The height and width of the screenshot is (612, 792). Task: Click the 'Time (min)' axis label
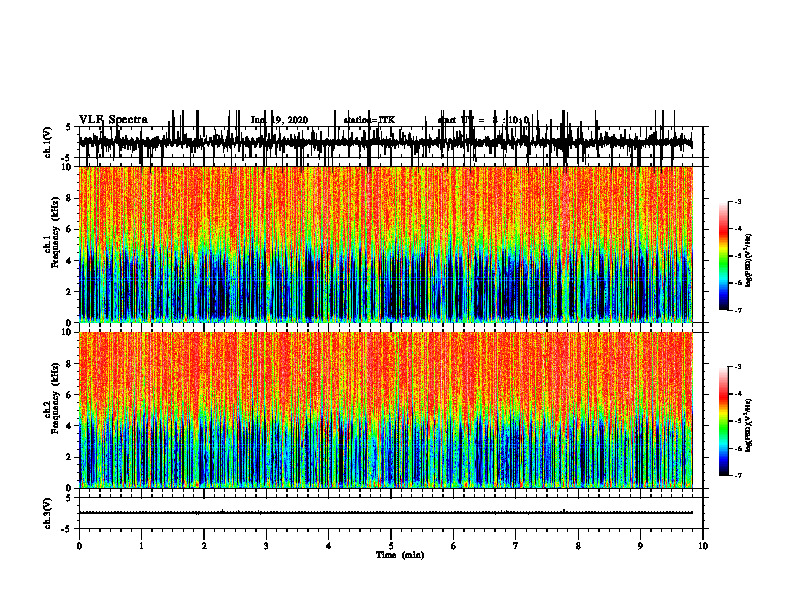pos(400,555)
